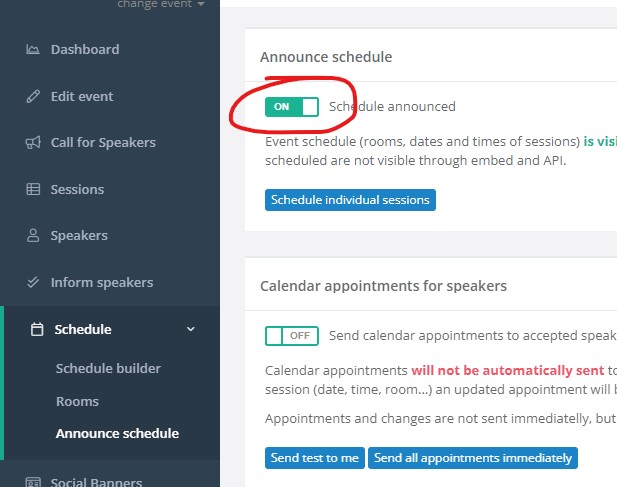Click Schedule individual sessions button
The width and height of the screenshot is (617, 487).
click(x=350, y=200)
